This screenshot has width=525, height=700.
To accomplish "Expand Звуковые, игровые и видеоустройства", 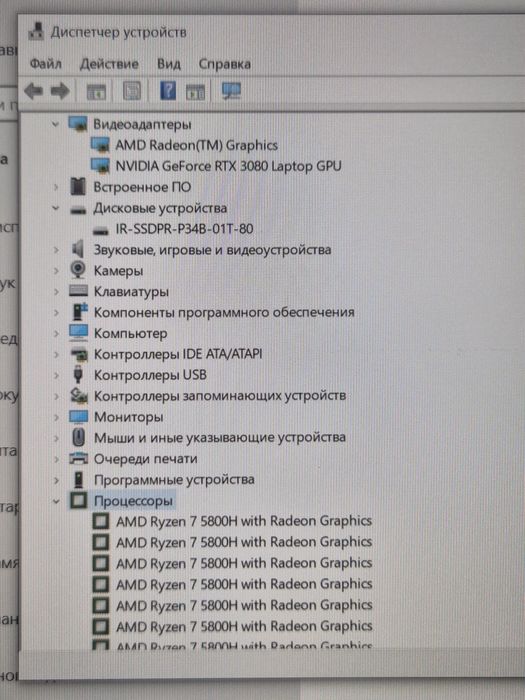I will pyautogui.click(x=56, y=250).
